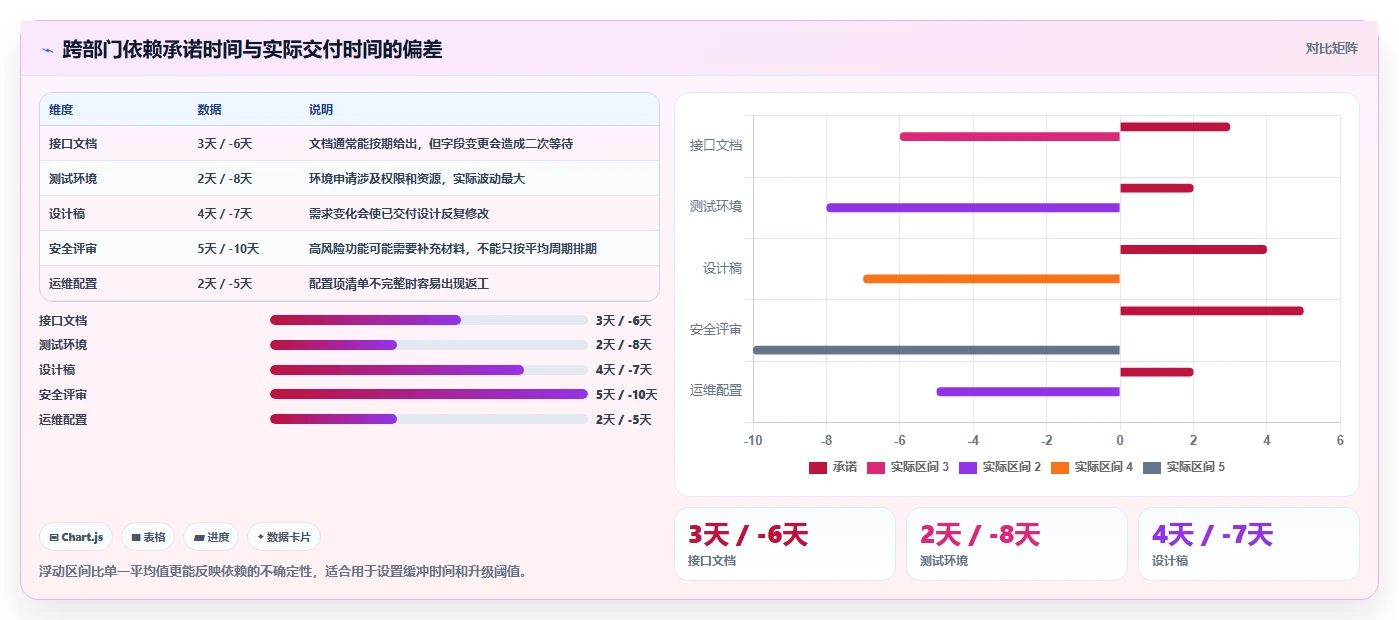Click the 安全评审 y-axis label in chart
Viewport: 1399px width, 620px height.
tap(716, 329)
